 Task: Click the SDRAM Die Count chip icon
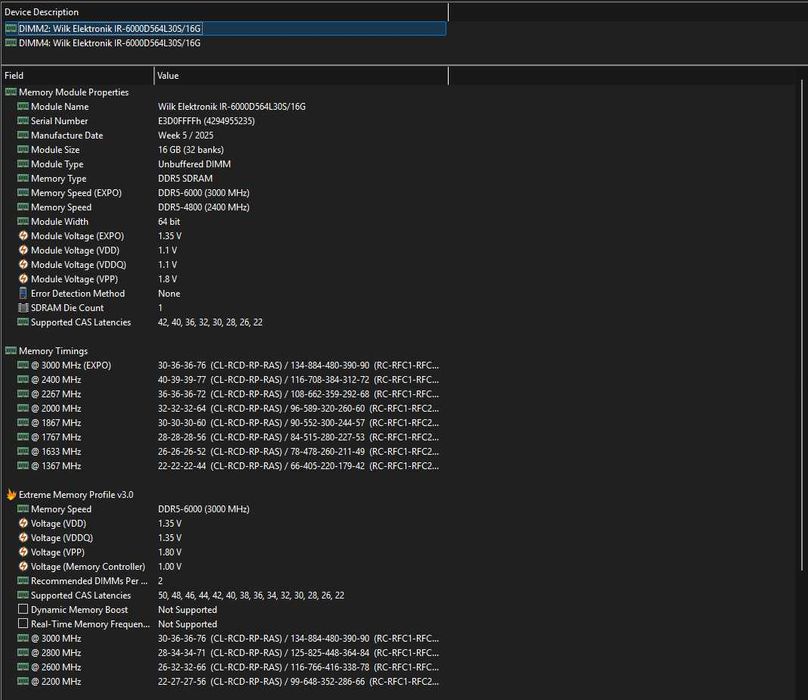(23, 308)
